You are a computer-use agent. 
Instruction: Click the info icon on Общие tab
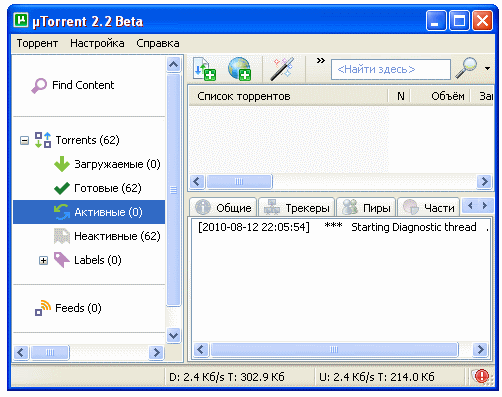click(203, 207)
